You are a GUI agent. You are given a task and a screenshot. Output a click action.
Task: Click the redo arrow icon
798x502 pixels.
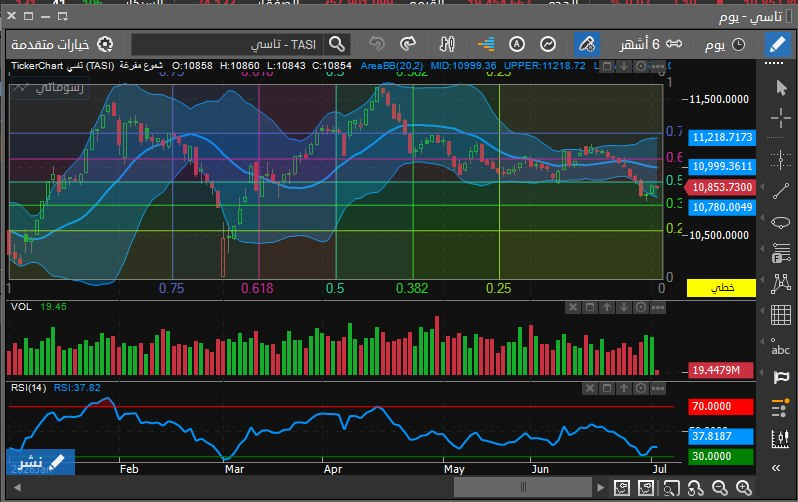[x=408, y=45]
